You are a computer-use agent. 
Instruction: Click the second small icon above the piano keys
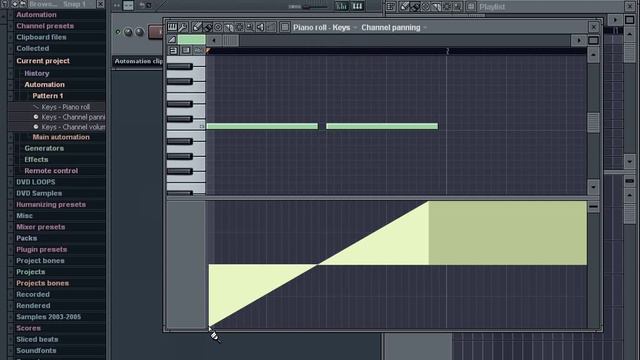click(x=186, y=50)
